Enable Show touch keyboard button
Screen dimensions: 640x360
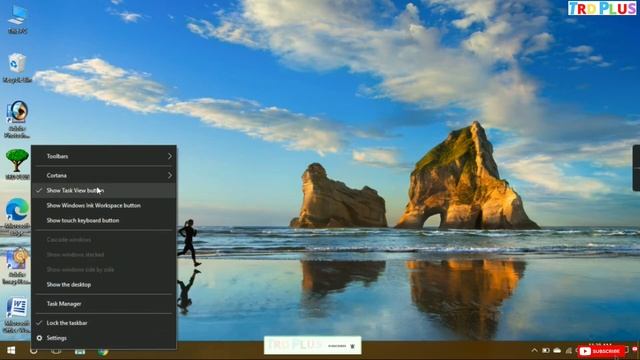click(x=104, y=220)
